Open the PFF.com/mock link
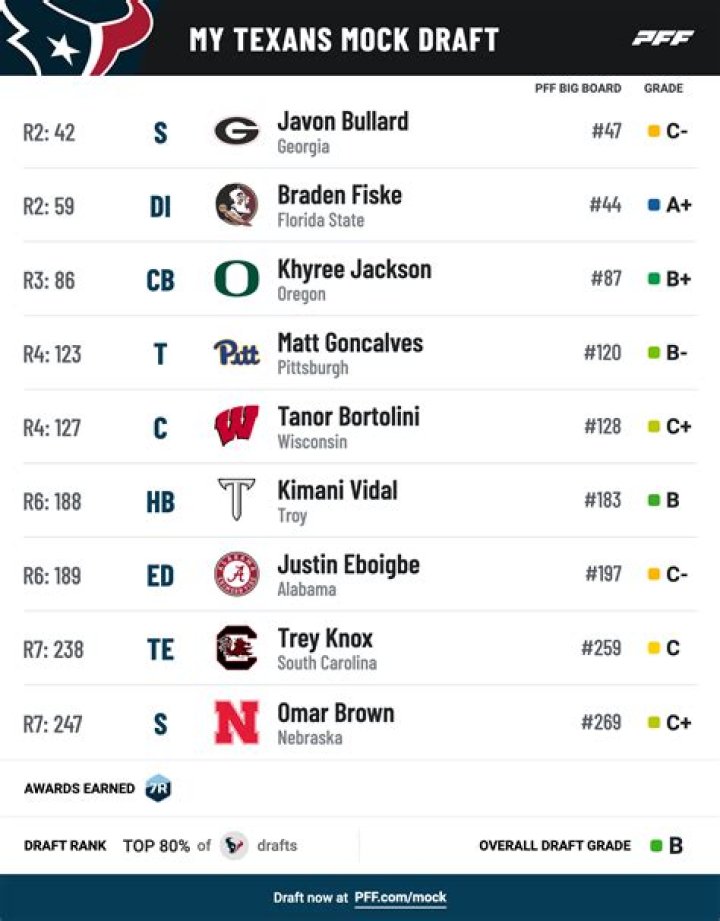The width and height of the screenshot is (720, 921). (400, 897)
